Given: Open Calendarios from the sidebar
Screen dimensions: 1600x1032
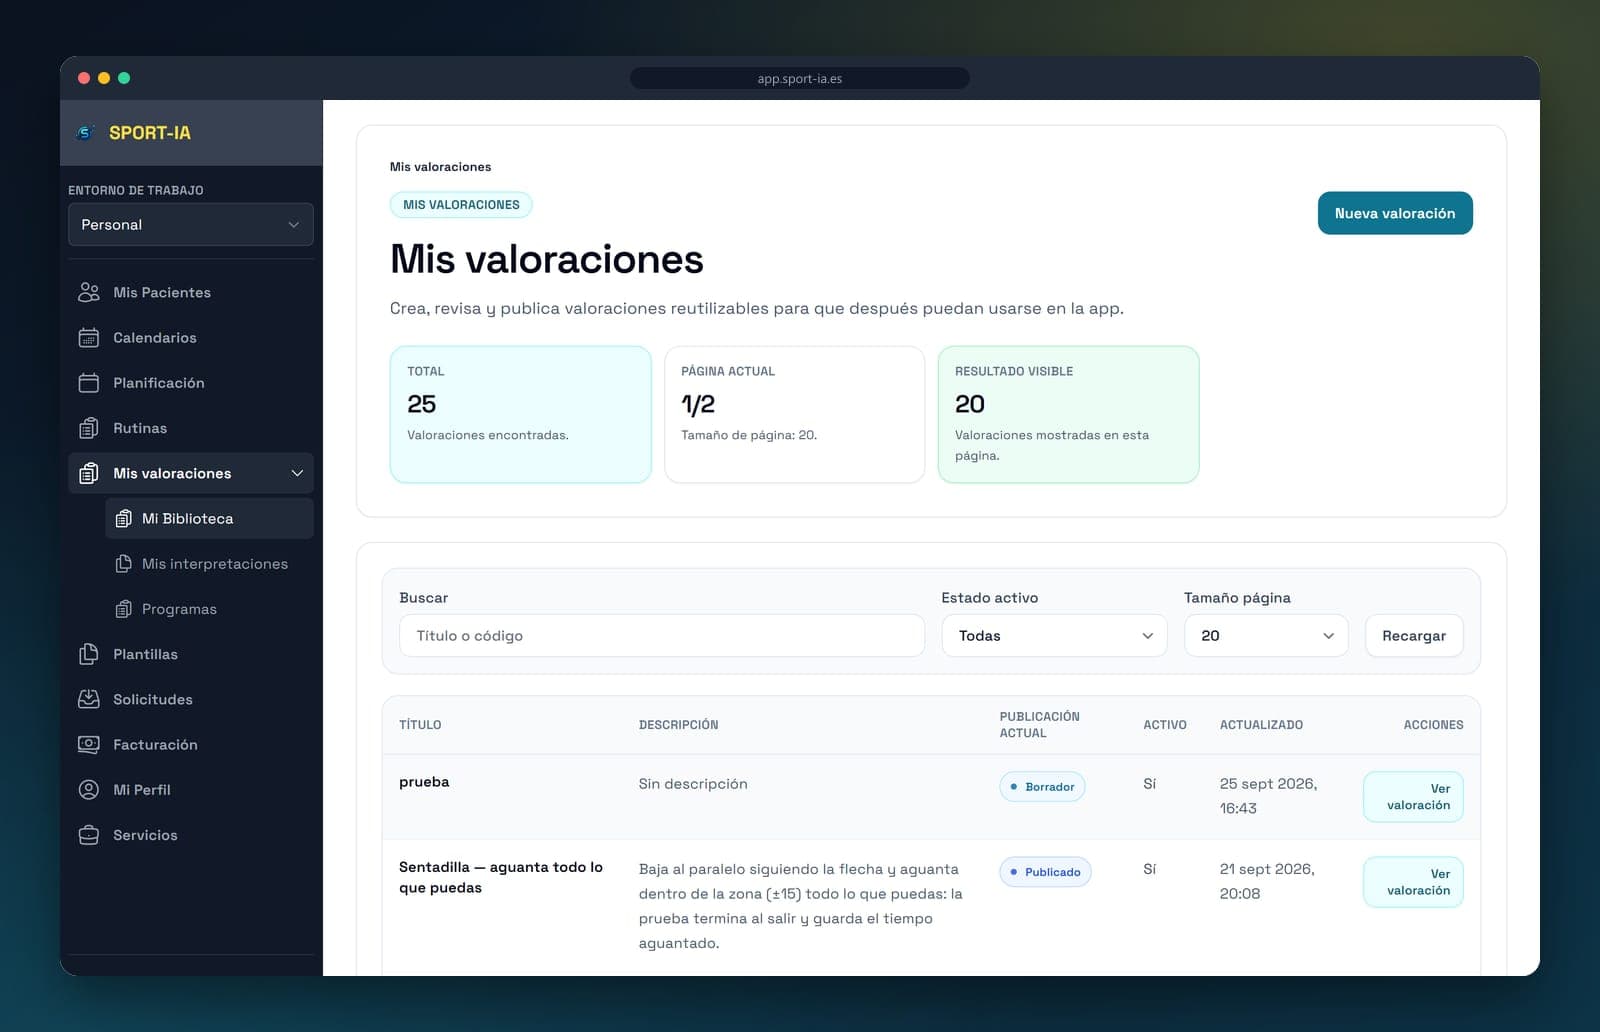Looking at the screenshot, I should 191,337.
